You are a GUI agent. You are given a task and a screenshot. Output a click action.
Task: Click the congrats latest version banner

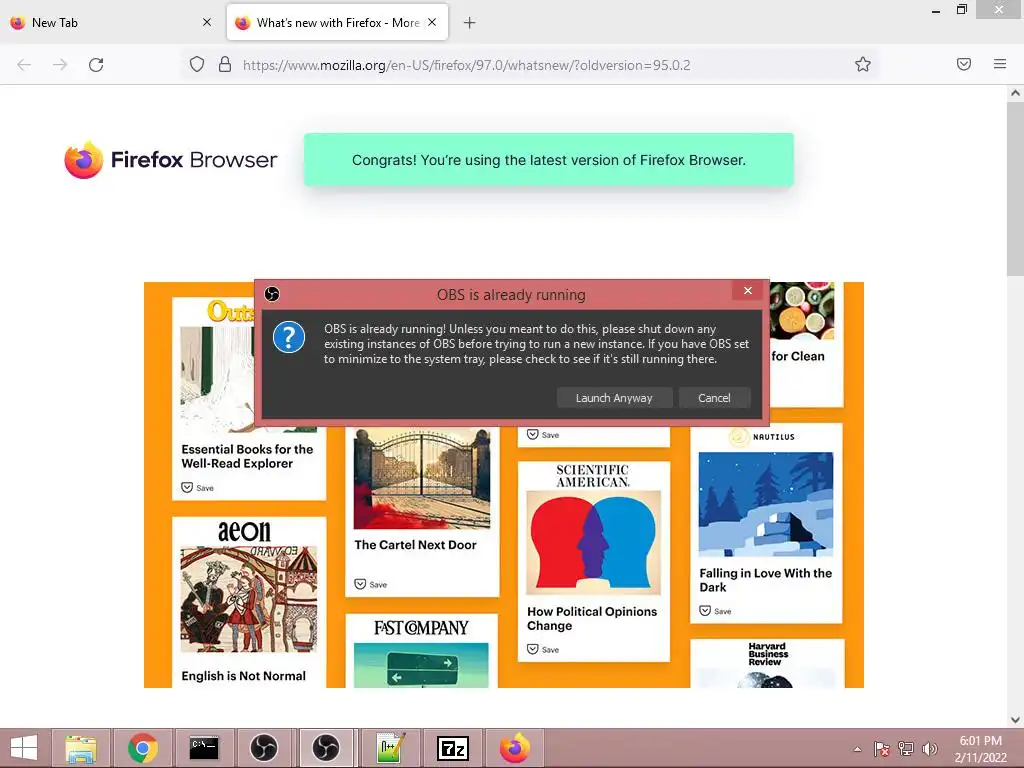(x=549, y=160)
